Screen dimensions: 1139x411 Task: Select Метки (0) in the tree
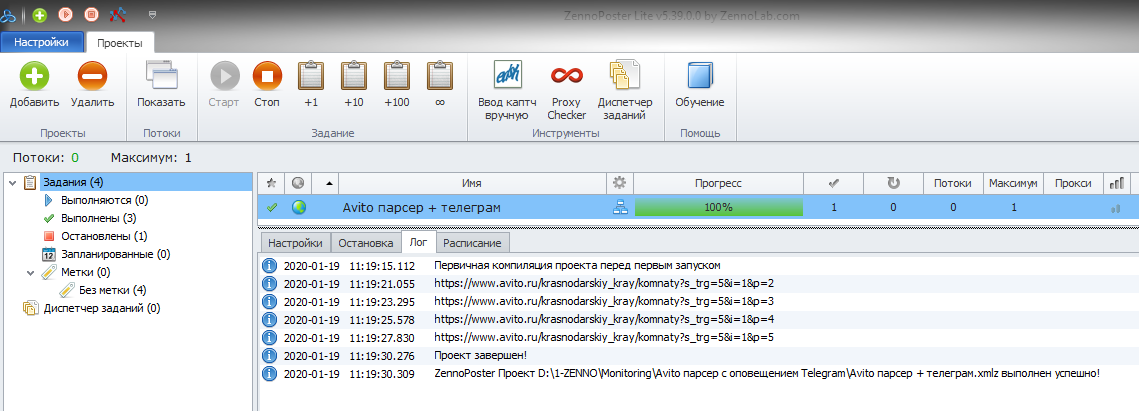(86, 272)
